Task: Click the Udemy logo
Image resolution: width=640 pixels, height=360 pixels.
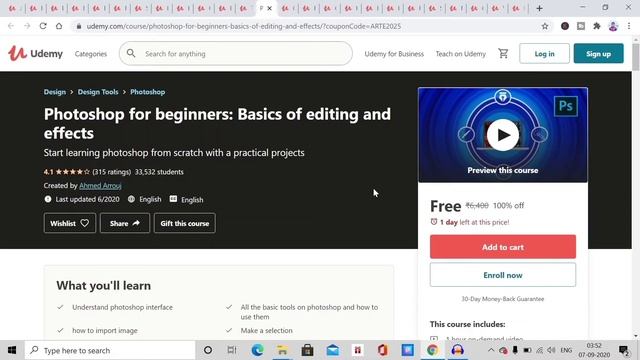Action: pyautogui.click(x=36, y=53)
